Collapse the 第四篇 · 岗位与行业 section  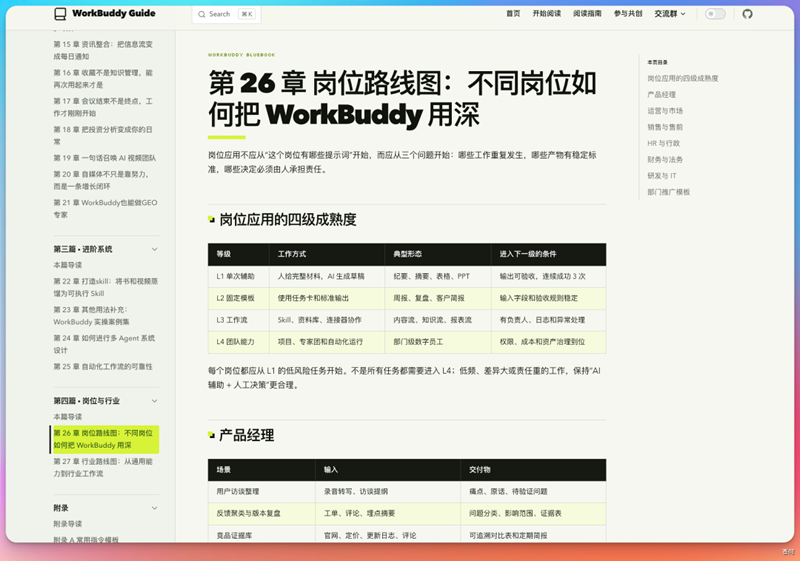point(155,401)
